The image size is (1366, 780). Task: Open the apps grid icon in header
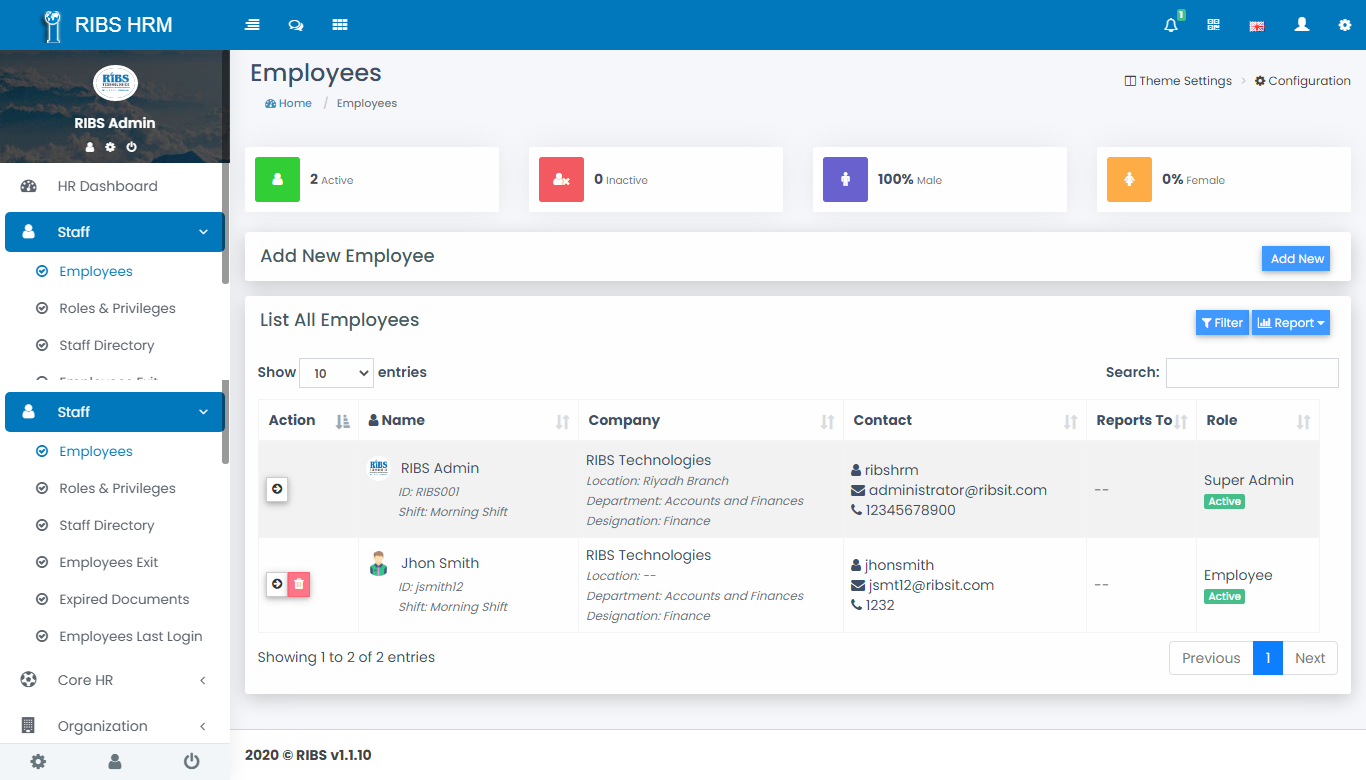[x=340, y=25]
